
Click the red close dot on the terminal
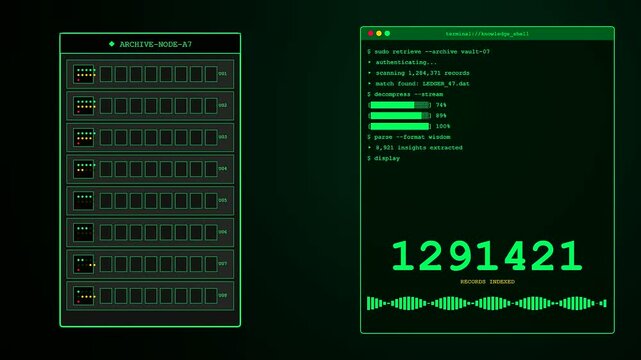tap(370, 34)
